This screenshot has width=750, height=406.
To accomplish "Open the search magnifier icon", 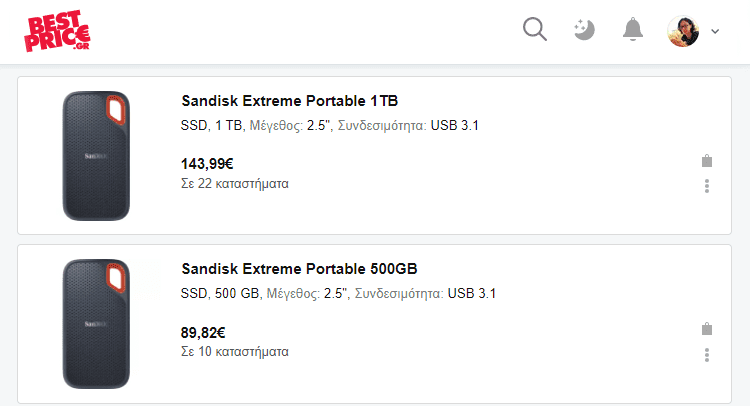I will coord(535,30).
